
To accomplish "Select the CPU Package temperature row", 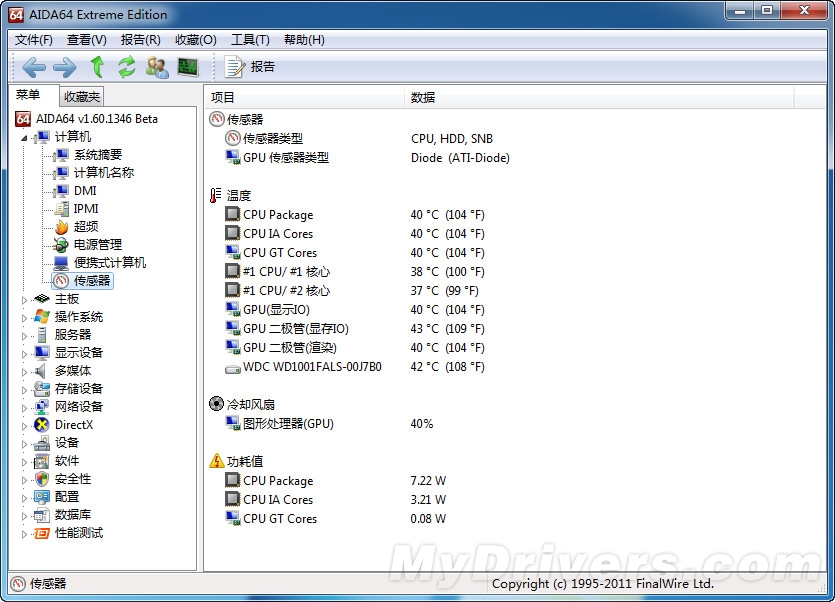I will tap(277, 215).
